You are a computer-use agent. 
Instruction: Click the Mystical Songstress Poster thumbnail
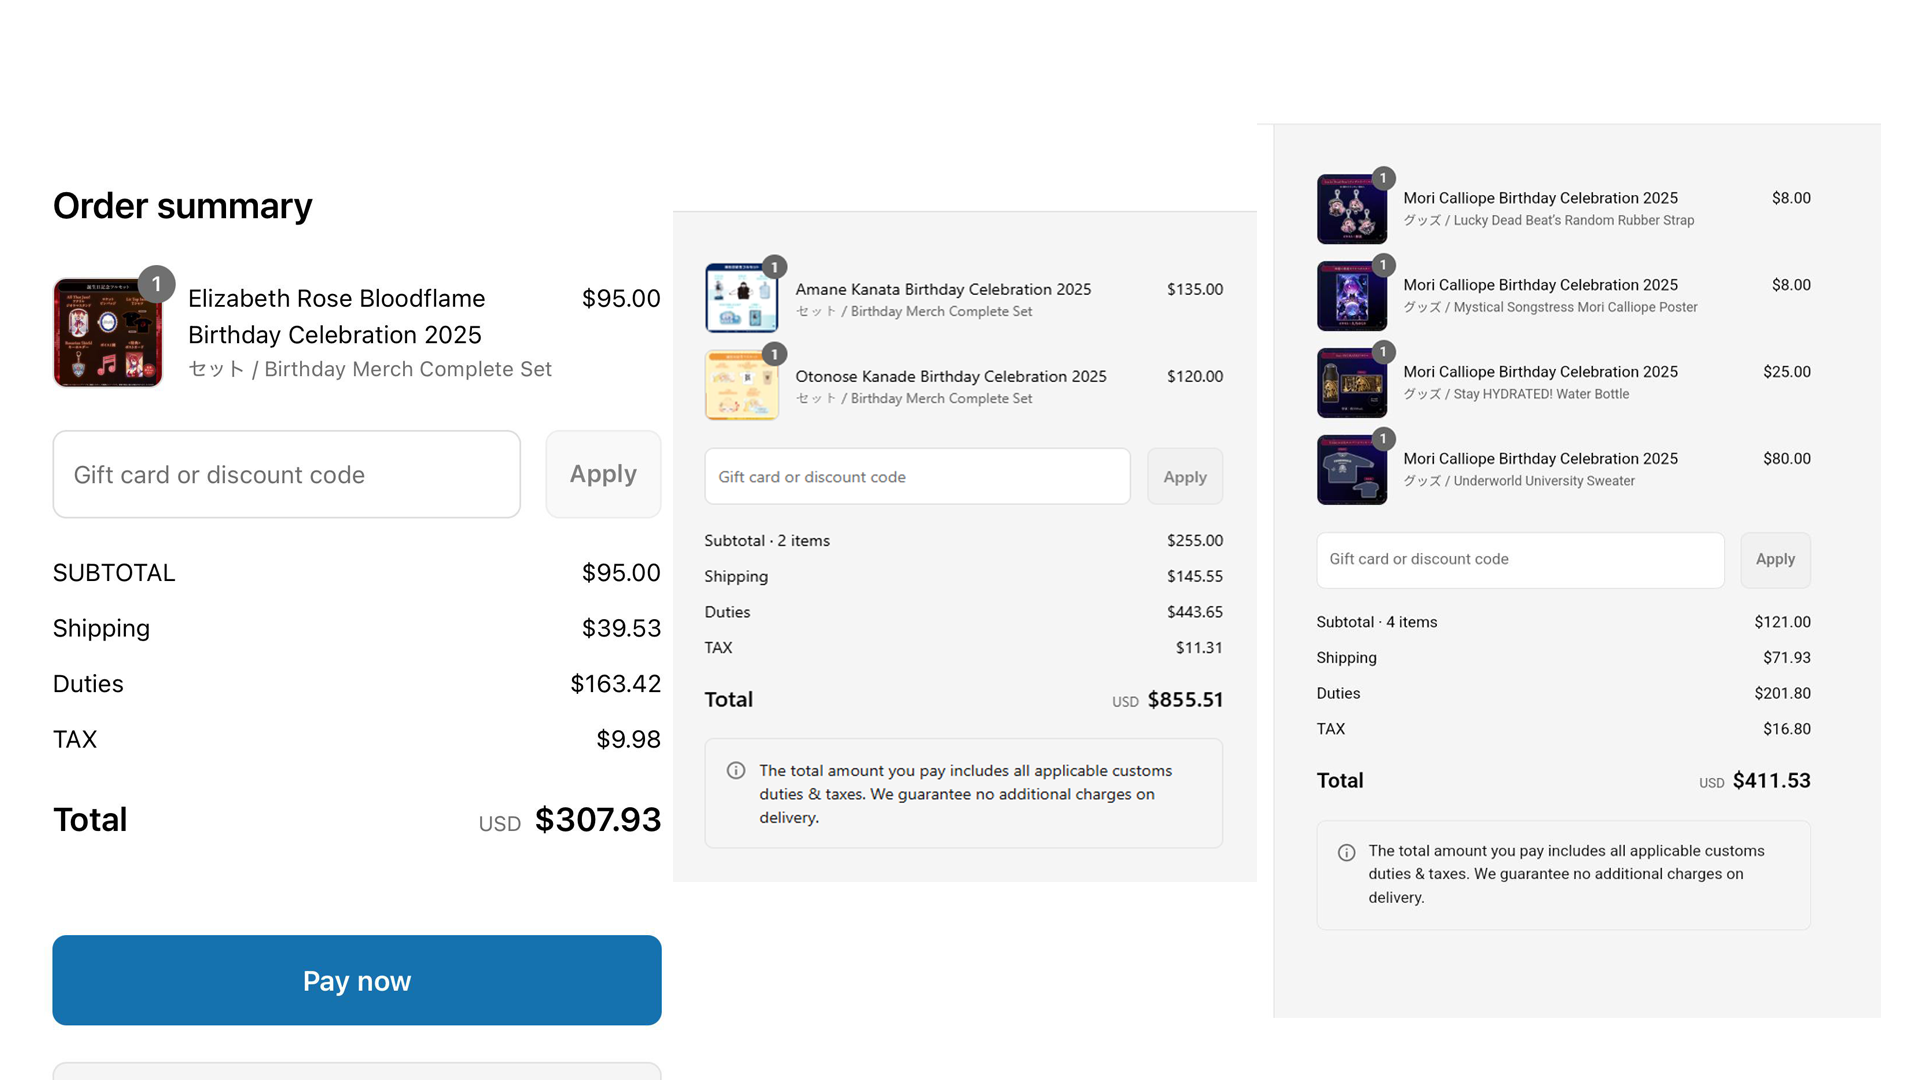point(1351,297)
